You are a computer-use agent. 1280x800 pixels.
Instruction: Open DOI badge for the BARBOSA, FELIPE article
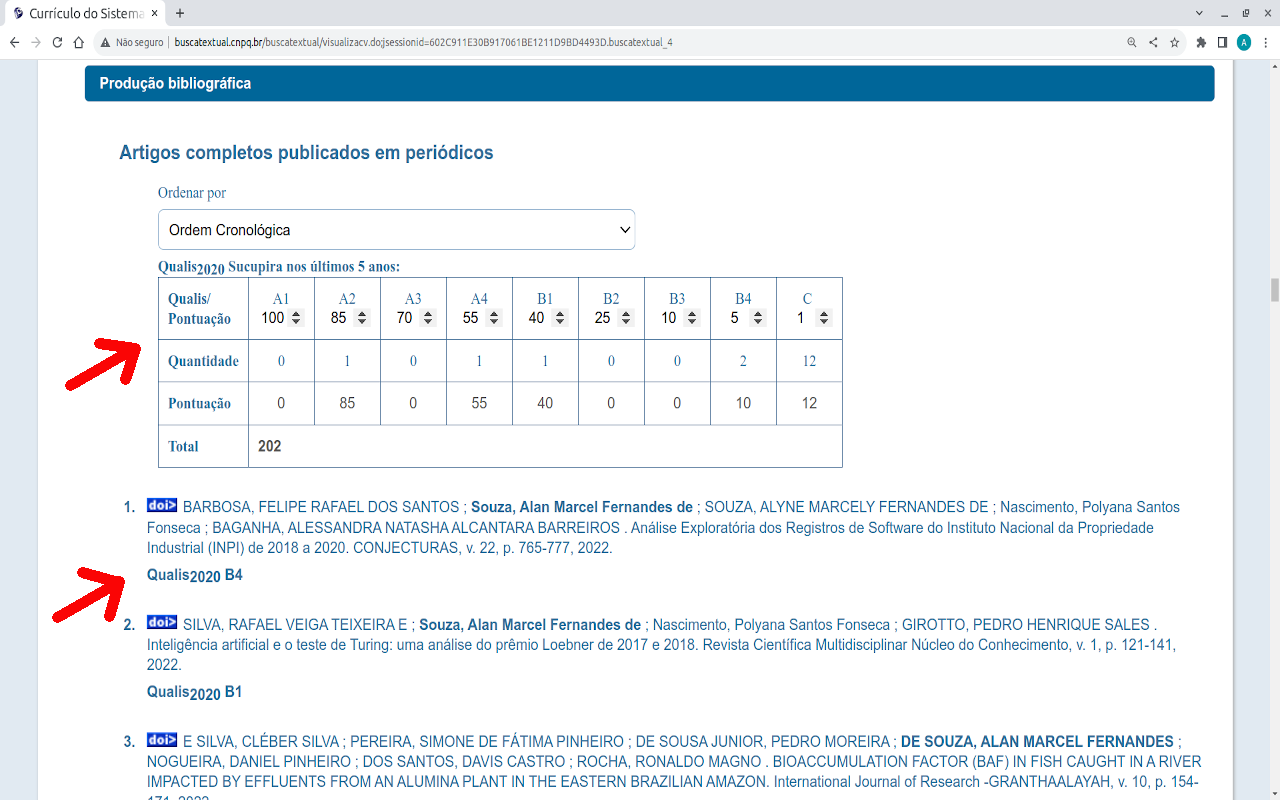point(162,505)
